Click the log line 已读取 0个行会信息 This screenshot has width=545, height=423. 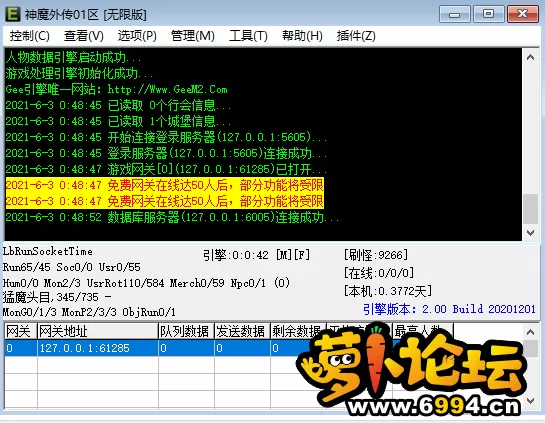coord(118,105)
